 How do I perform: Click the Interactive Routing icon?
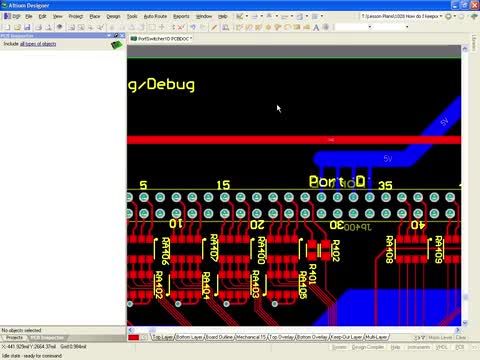point(239,27)
